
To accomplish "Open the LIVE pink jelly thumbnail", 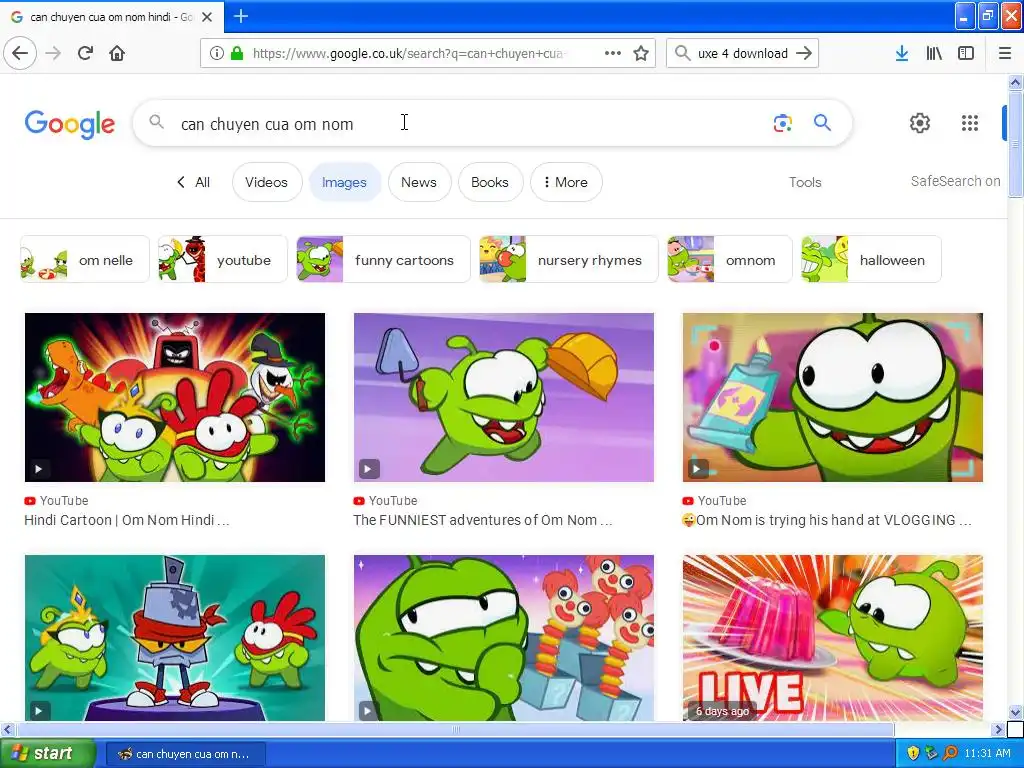I will click(x=833, y=638).
